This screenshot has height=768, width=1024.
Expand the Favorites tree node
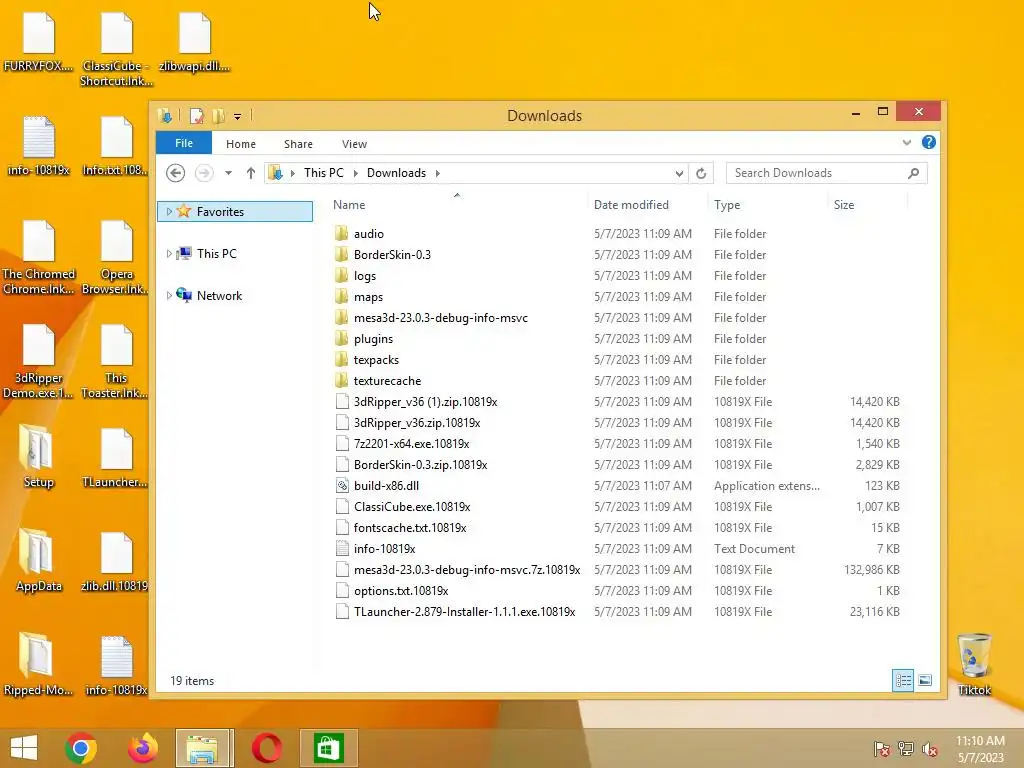pos(169,212)
